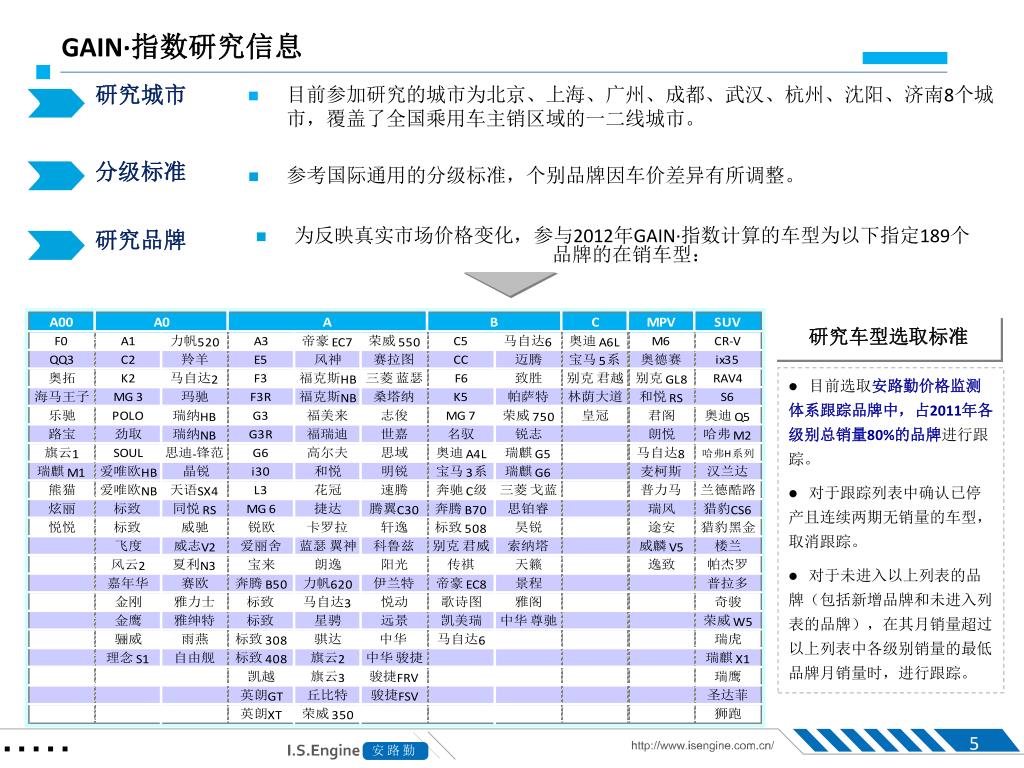Select the 荣威 550 cell
Image resolution: width=1024 pixels, height=768 pixels.
click(394, 341)
